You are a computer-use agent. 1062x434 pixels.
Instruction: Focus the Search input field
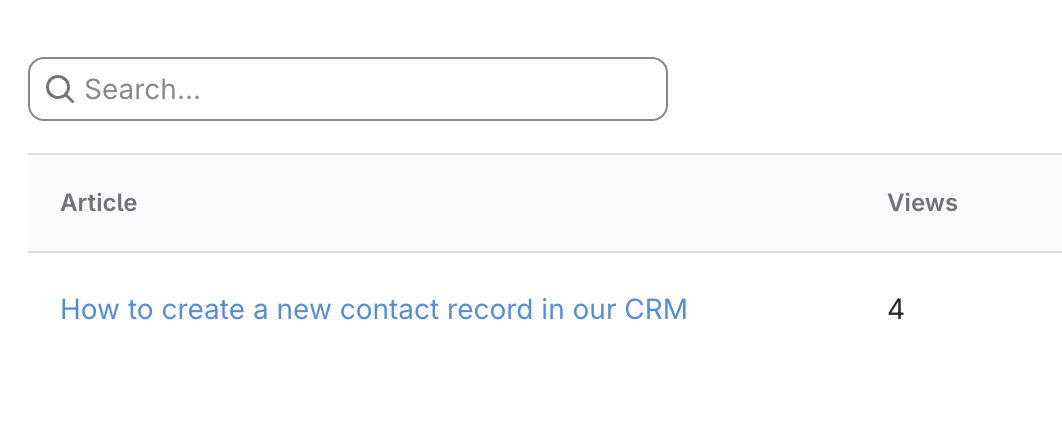(x=370, y=90)
